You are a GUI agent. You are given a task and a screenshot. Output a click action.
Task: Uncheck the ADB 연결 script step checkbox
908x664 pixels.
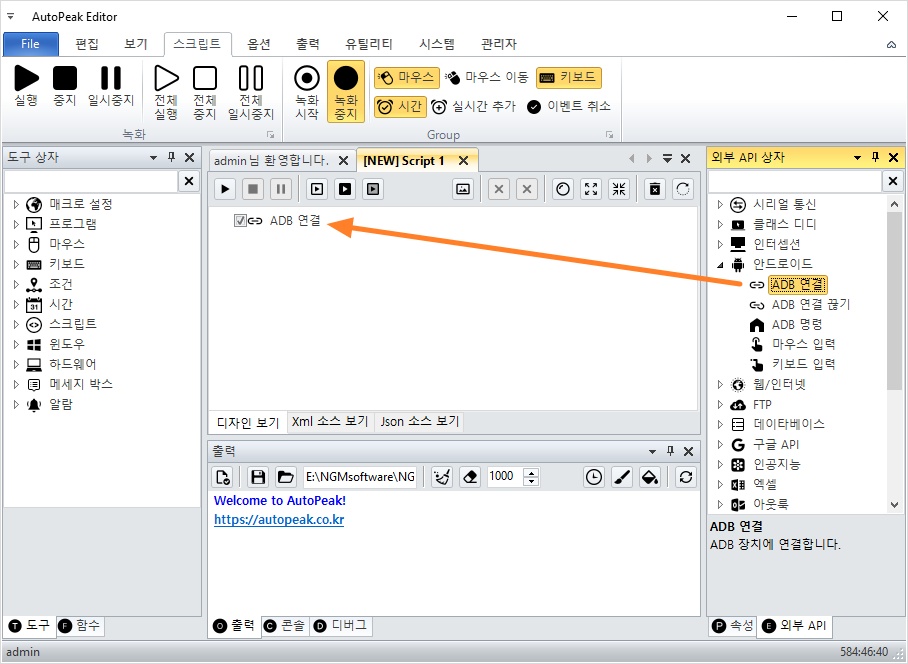click(240, 221)
